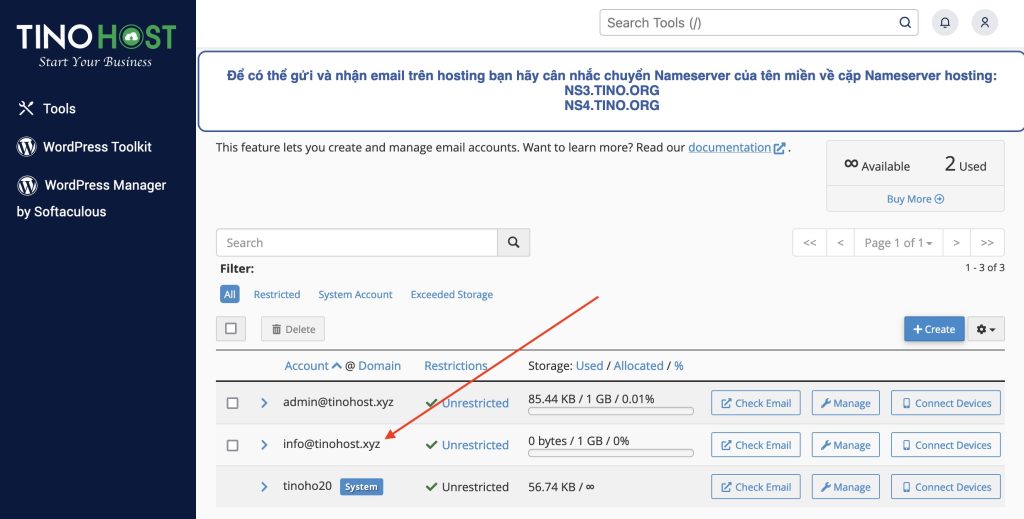
Task: Manage the tinoho20 account
Action: [846, 486]
